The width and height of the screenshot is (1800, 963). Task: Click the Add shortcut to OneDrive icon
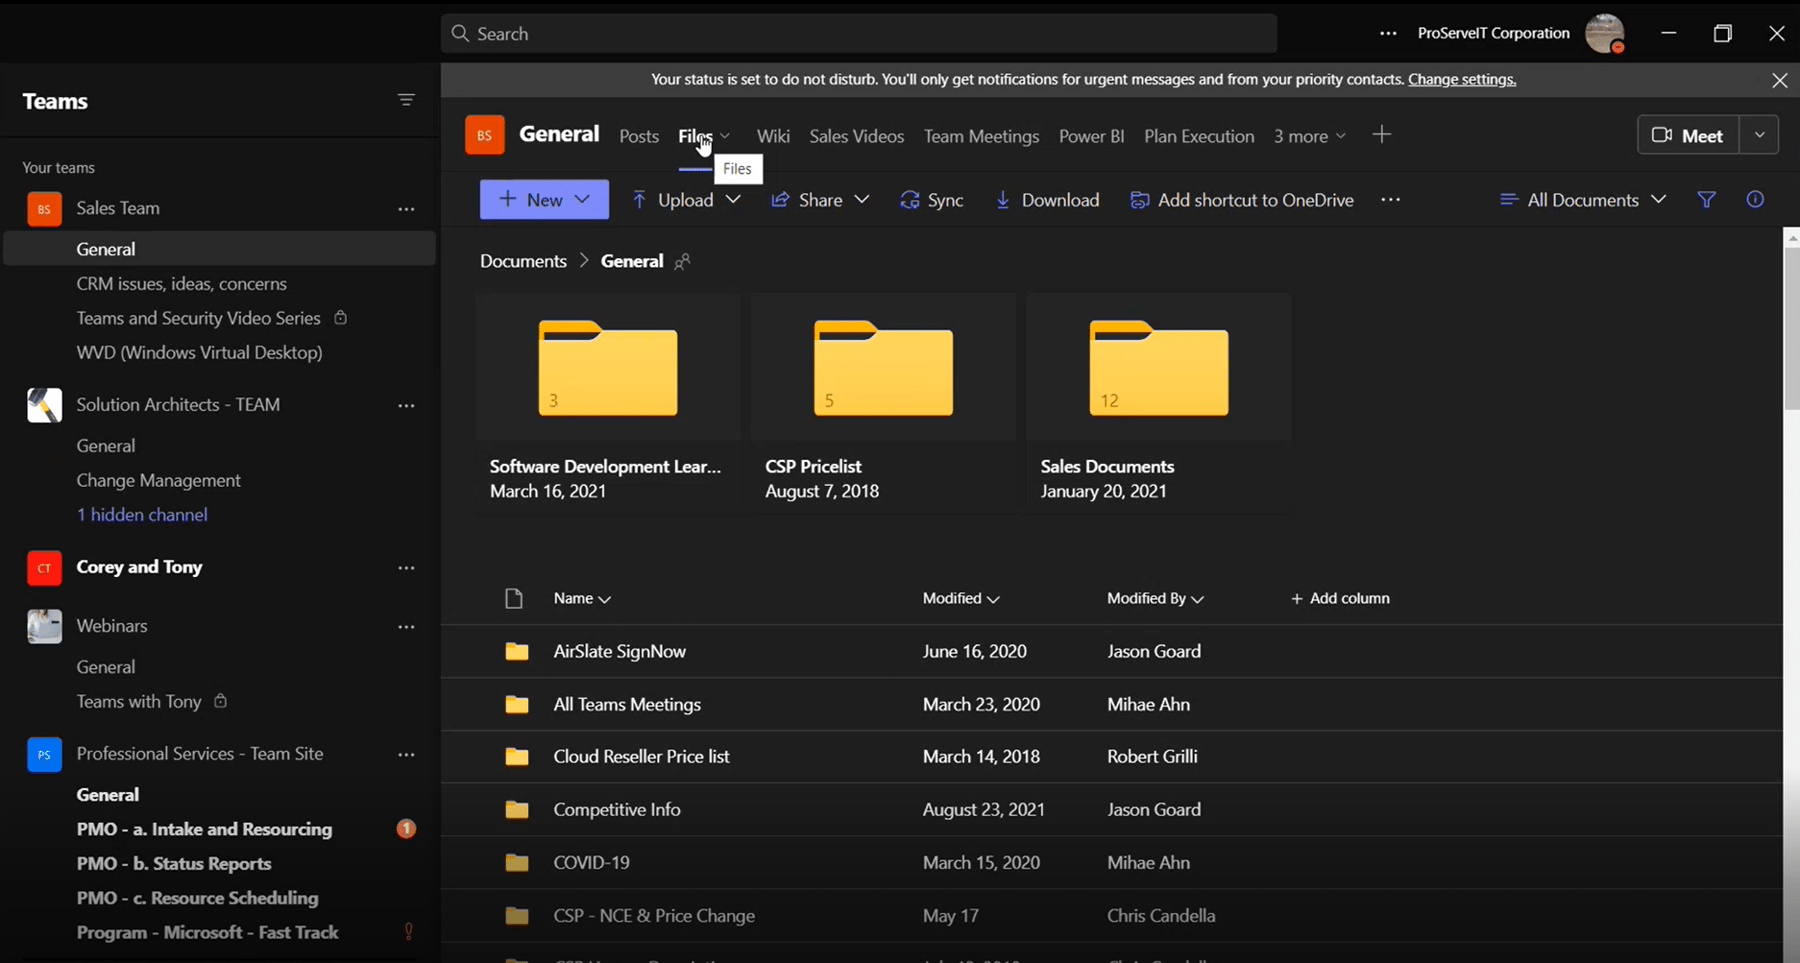[1140, 200]
